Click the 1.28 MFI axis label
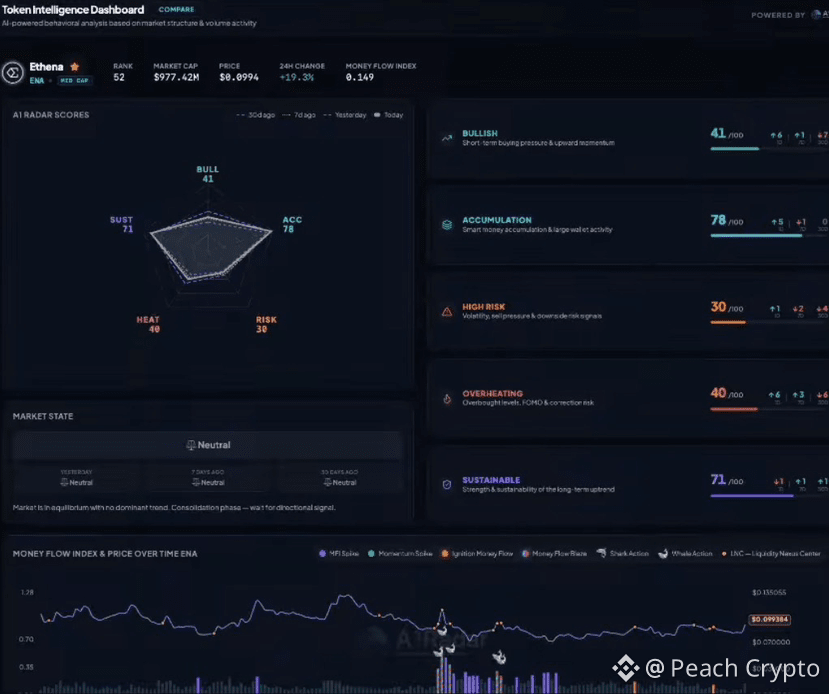This screenshot has height=694, width=829. (27, 592)
